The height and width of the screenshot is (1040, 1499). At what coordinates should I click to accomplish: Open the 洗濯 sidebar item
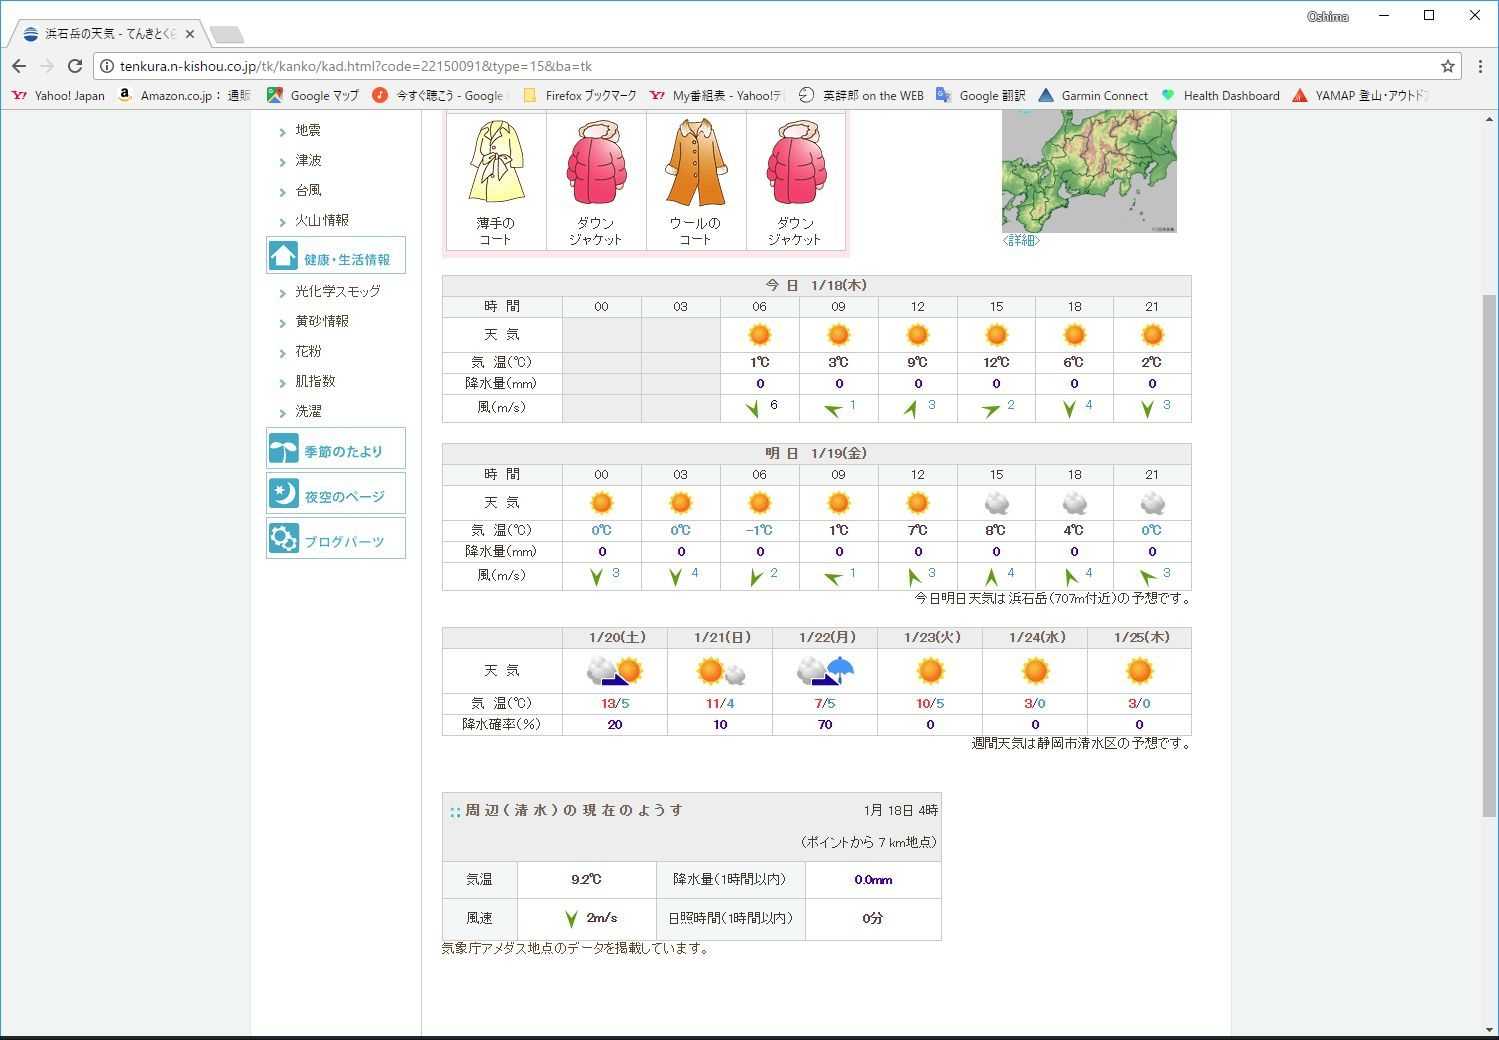pyautogui.click(x=308, y=411)
